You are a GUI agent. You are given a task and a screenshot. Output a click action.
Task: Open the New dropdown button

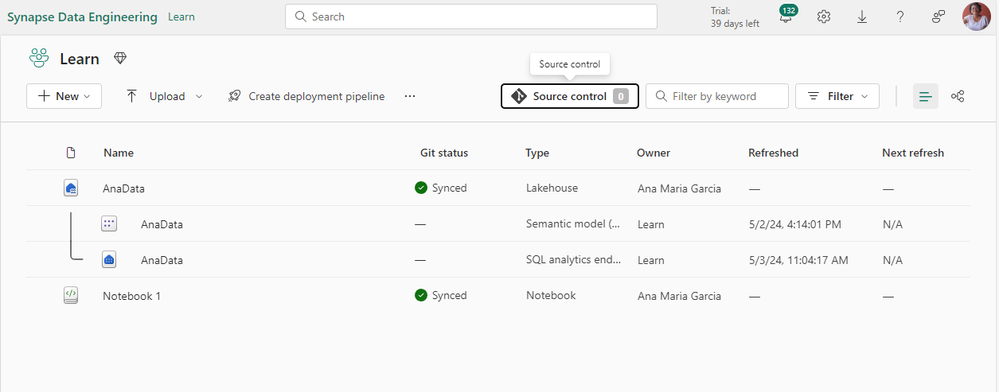point(64,96)
